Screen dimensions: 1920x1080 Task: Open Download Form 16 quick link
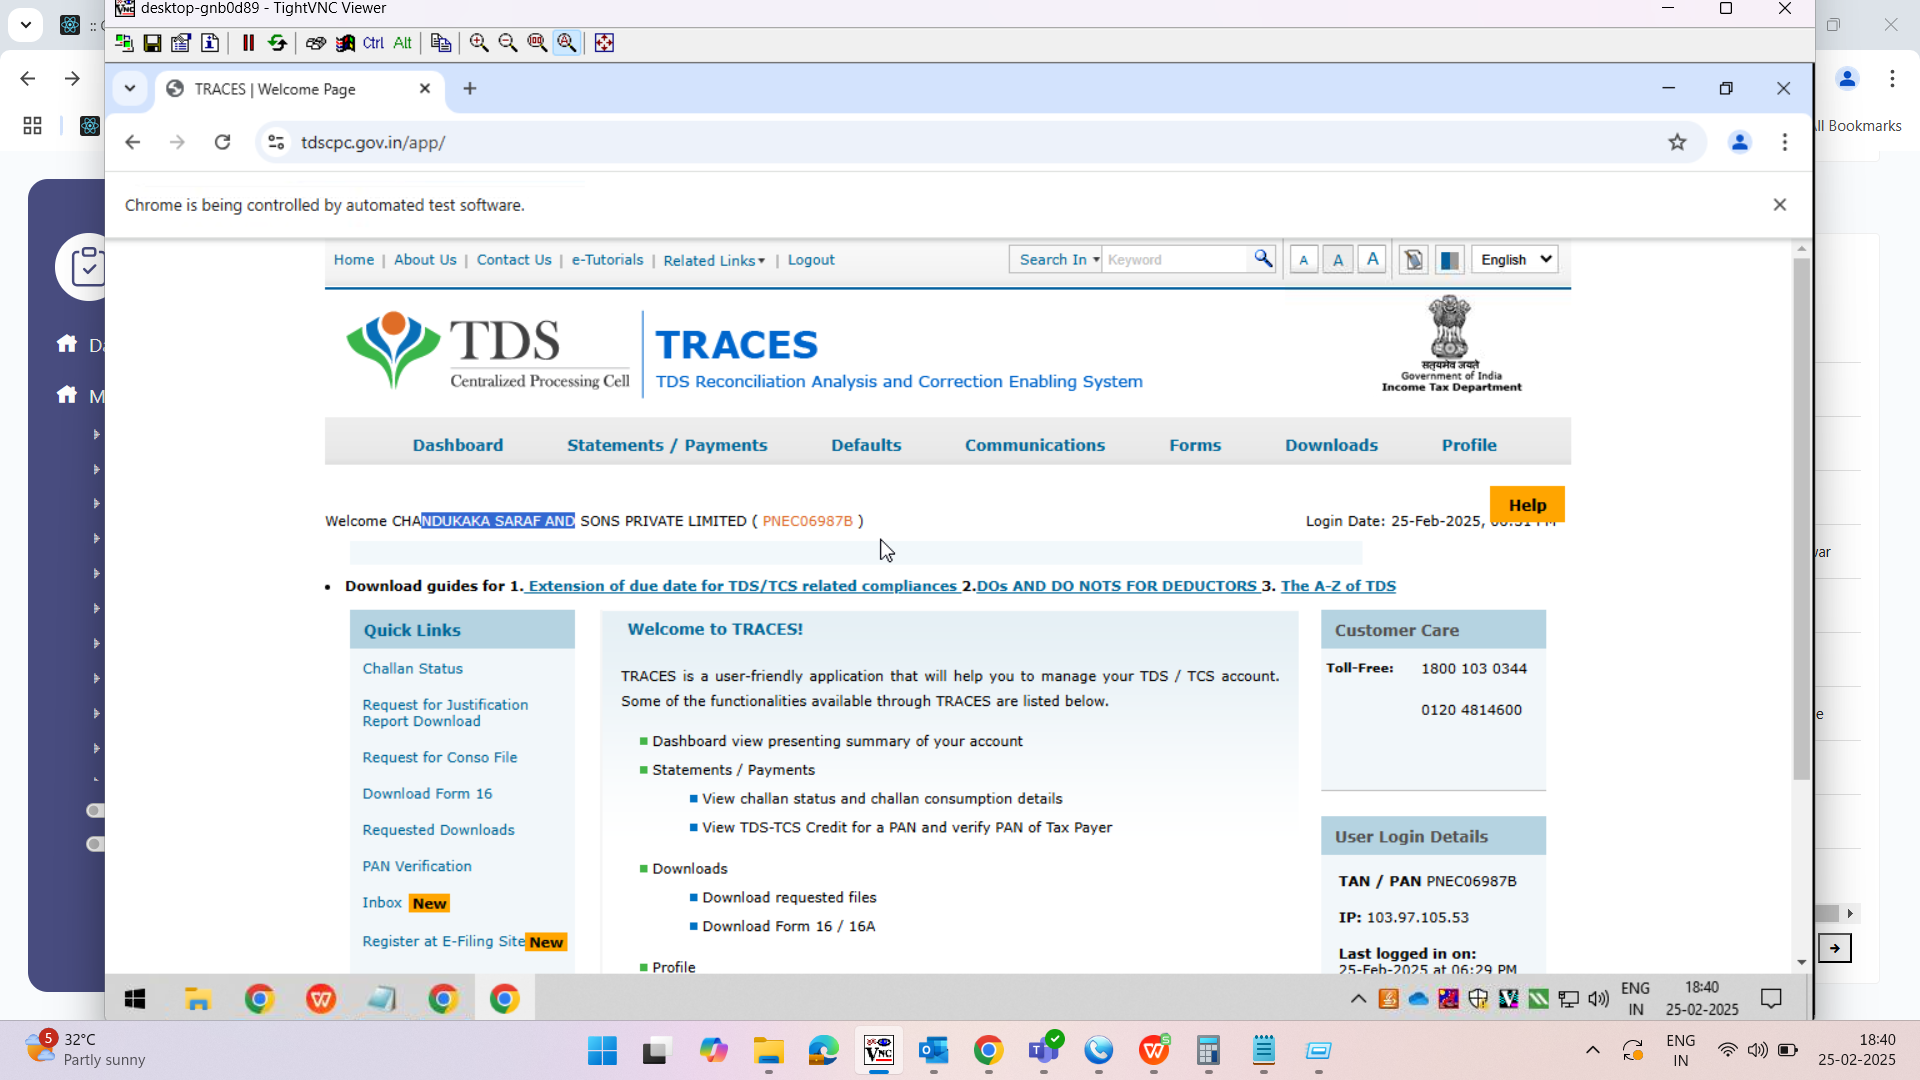click(427, 794)
